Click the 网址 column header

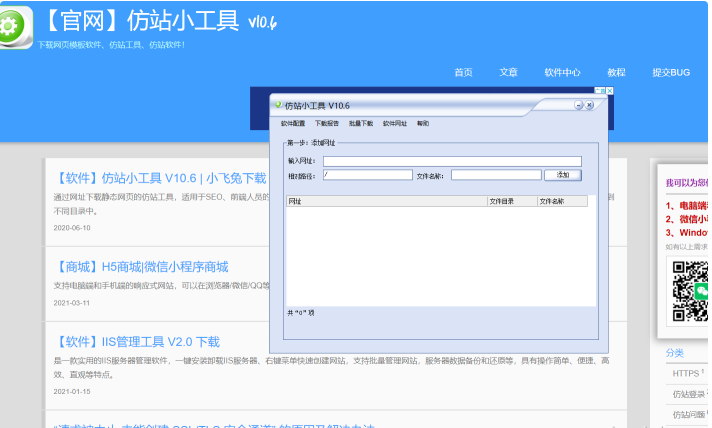pyautogui.click(x=387, y=201)
